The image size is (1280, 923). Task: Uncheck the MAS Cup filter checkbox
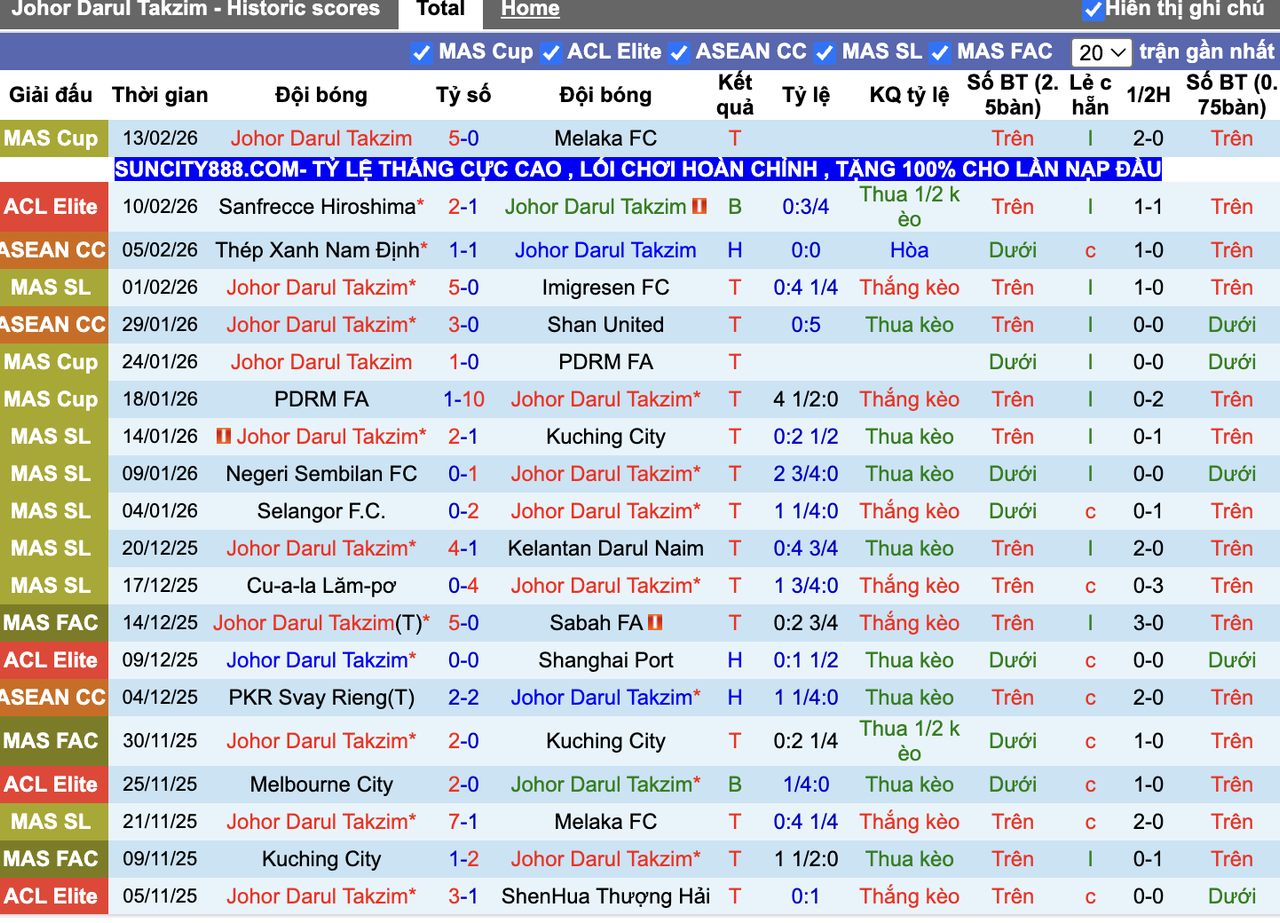pos(421,52)
